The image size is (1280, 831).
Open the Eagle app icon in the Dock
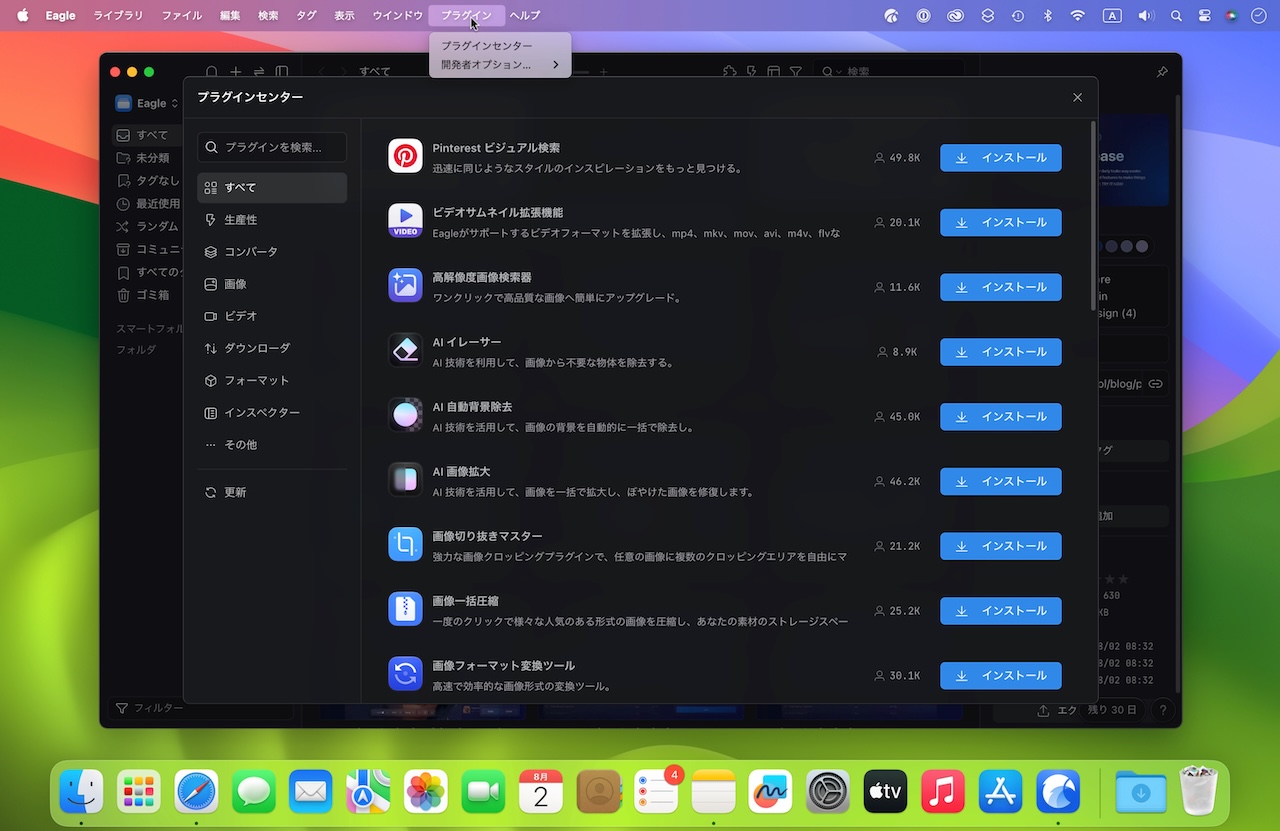coord(1058,792)
